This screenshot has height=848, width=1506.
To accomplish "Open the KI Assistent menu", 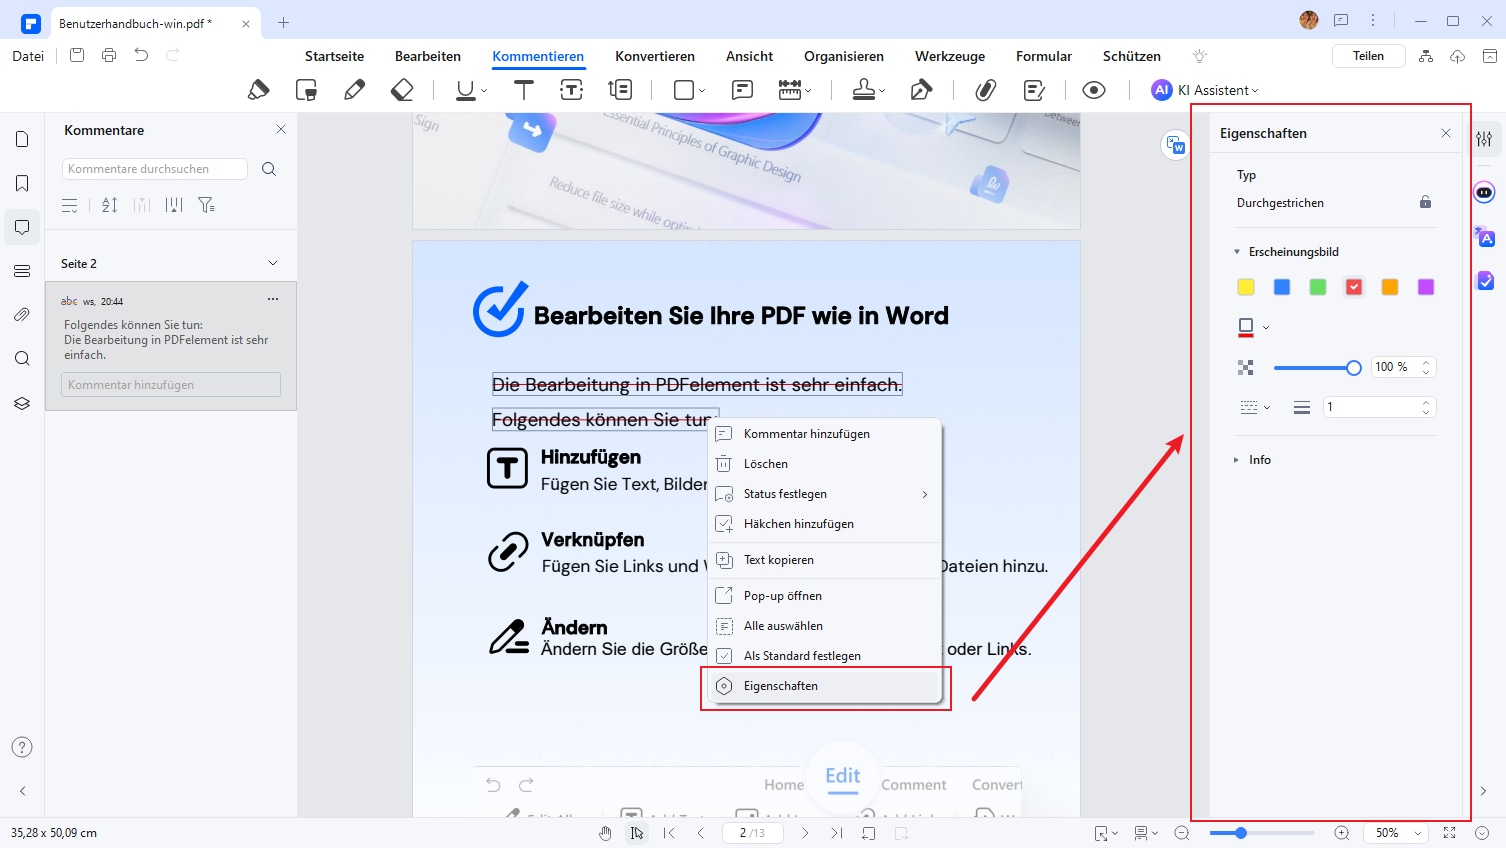I will (1206, 90).
